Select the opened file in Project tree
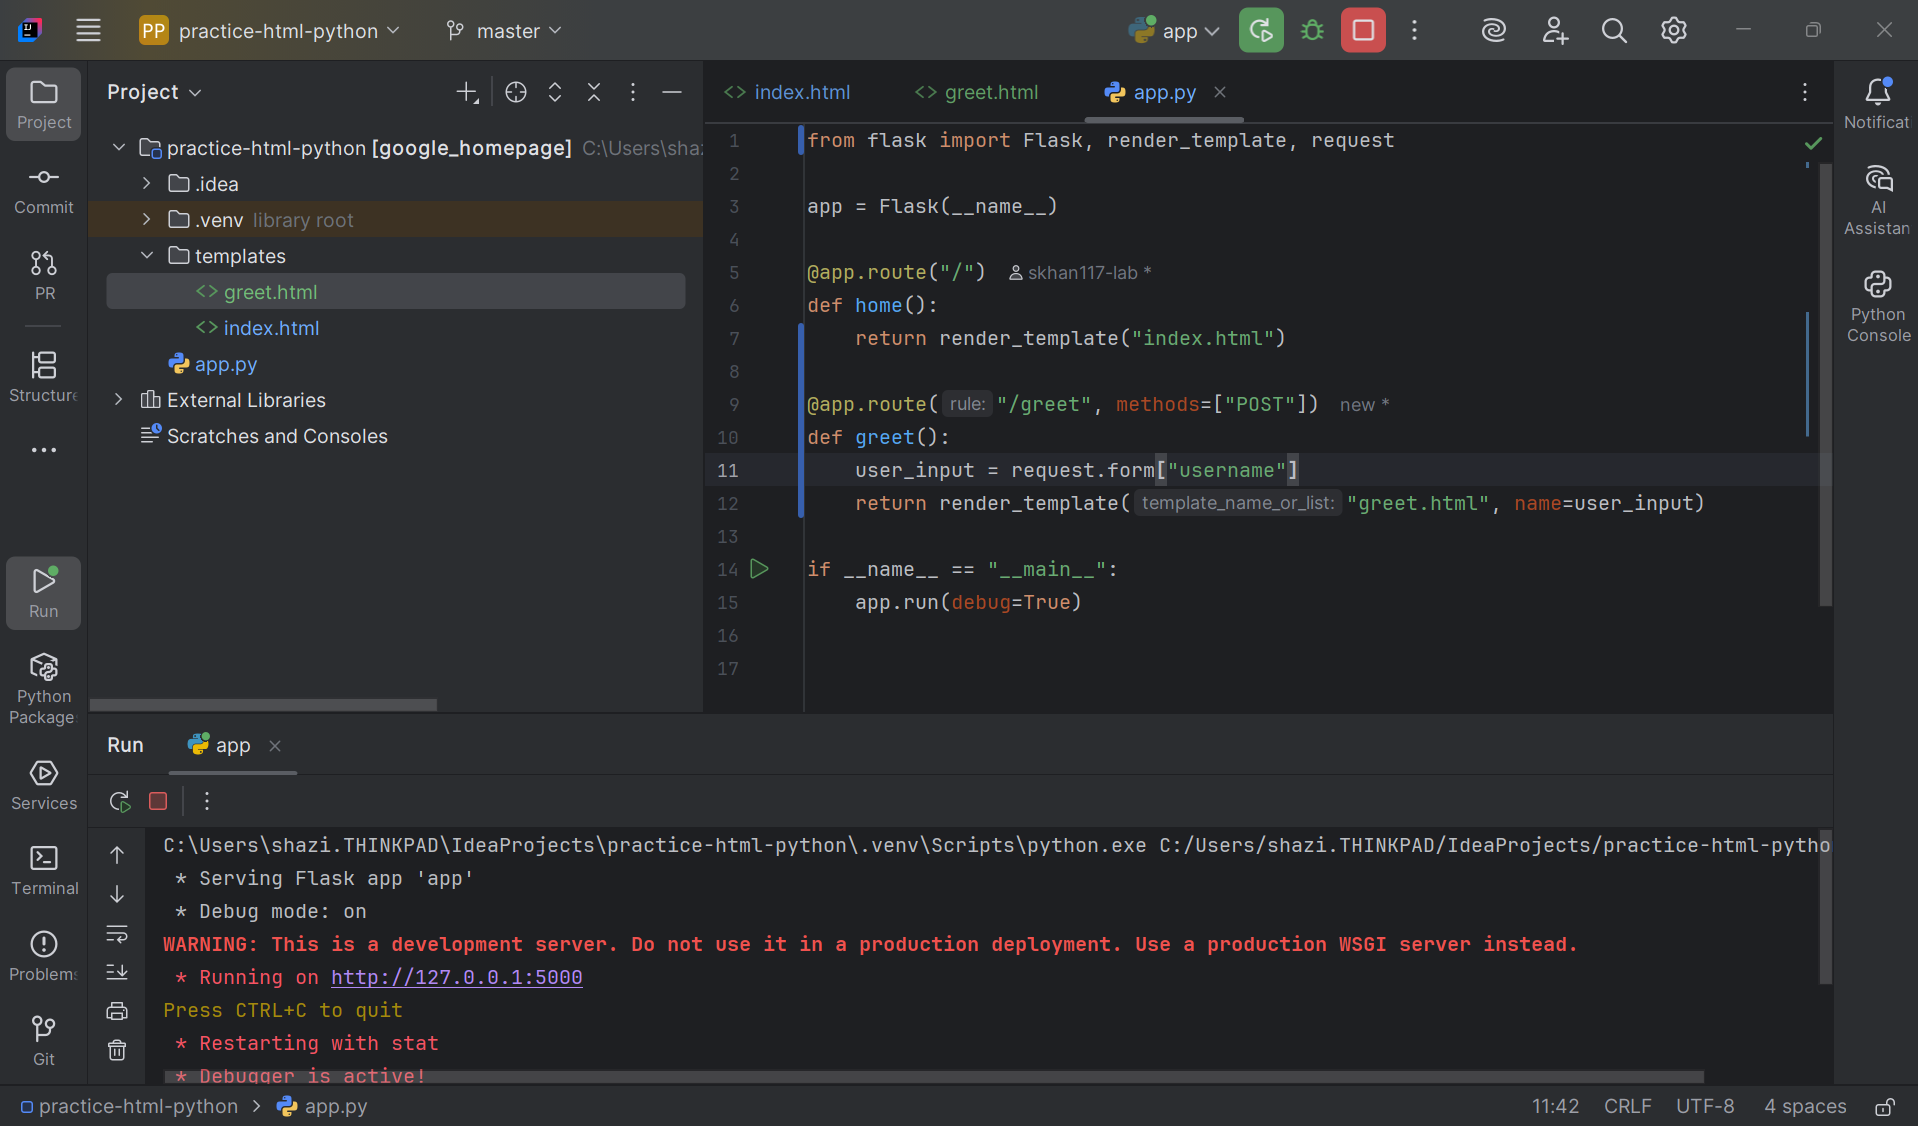This screenshot has height=1126, width=1918. pos(516,92)
